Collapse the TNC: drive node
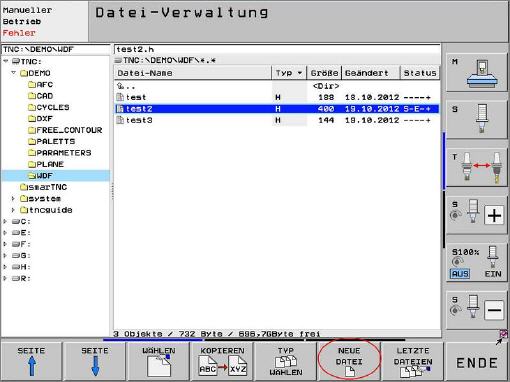510x382 pixels. coord(6,61)
